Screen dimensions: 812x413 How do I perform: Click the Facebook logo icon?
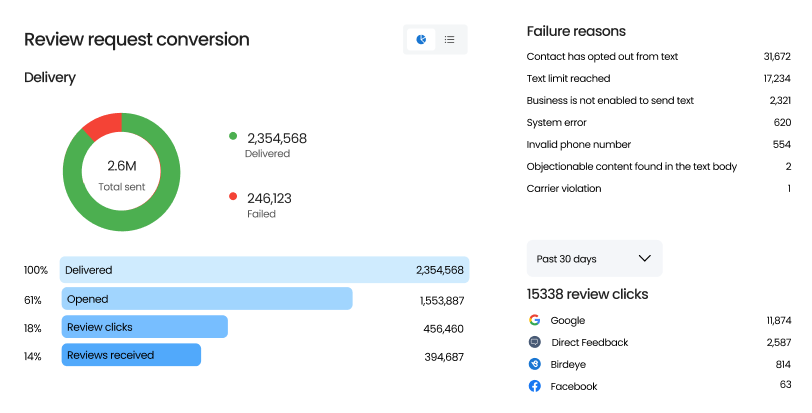point(534,386)
